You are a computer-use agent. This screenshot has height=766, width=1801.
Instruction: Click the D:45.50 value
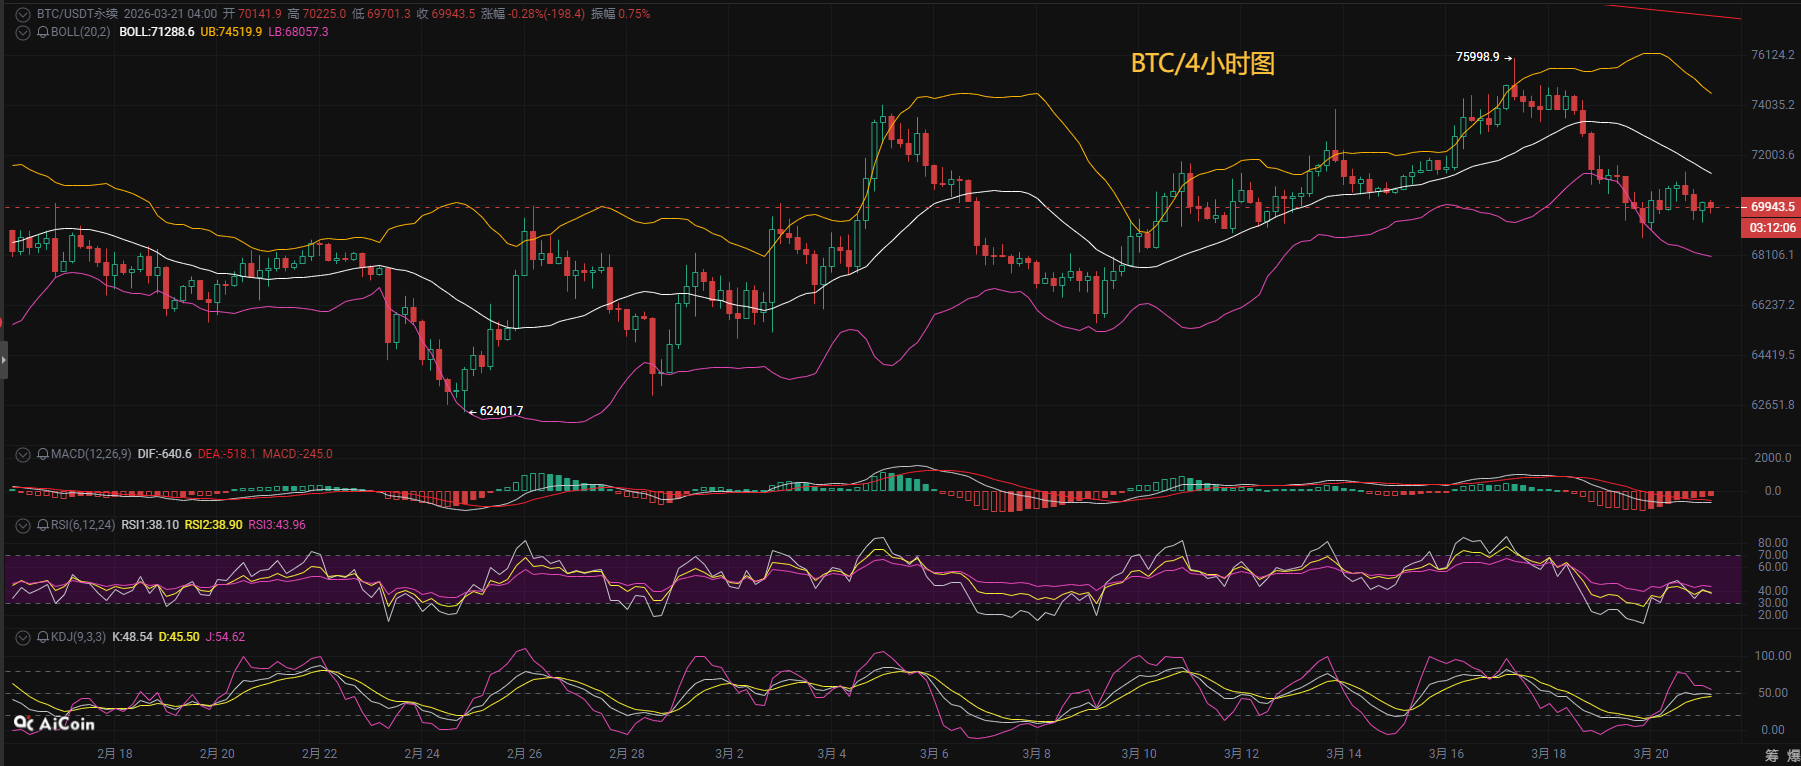(179, 637)
